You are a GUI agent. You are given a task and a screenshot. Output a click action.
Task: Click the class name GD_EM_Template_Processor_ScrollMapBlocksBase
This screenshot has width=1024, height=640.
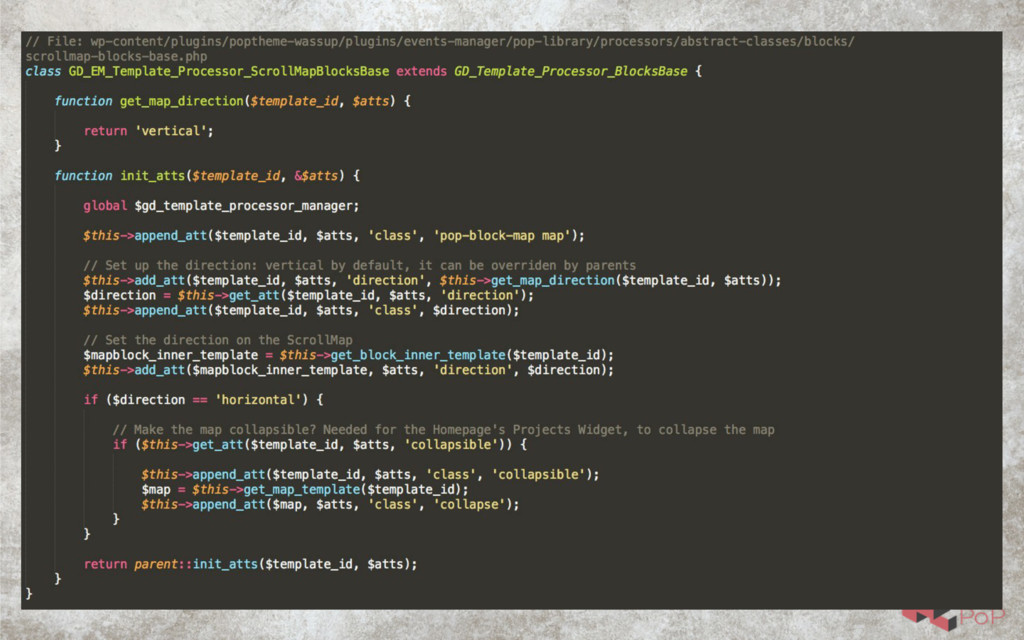click(x=229, y=71)
